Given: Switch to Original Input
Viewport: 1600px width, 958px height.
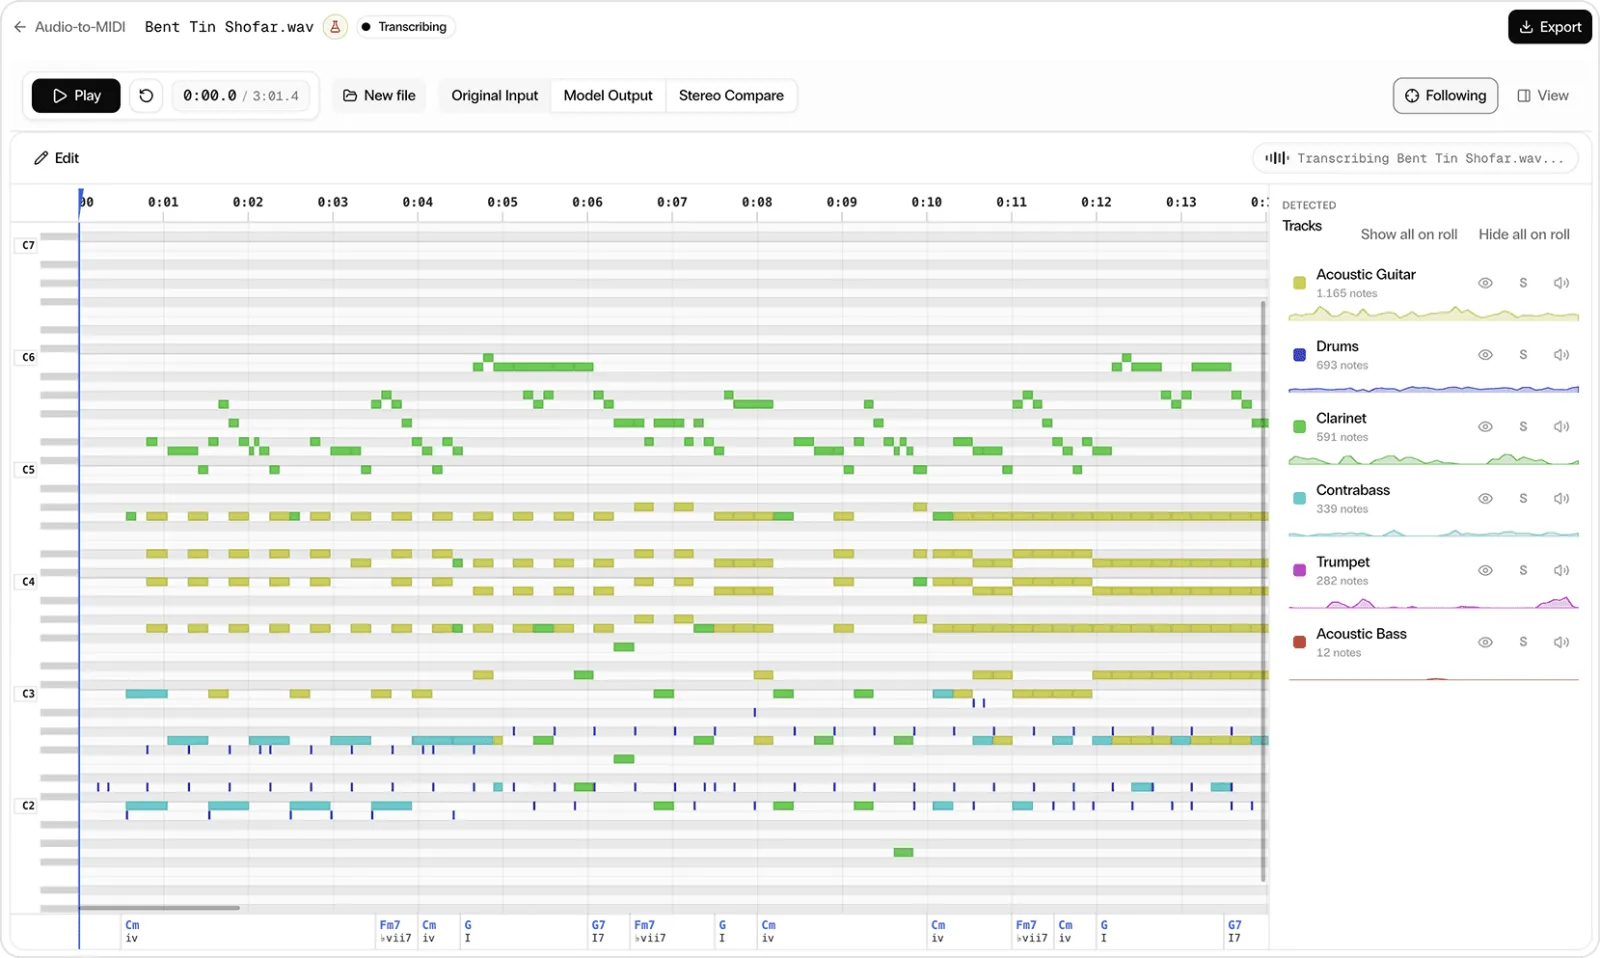Looking at the screenshot, I should [x=494, y=96].
